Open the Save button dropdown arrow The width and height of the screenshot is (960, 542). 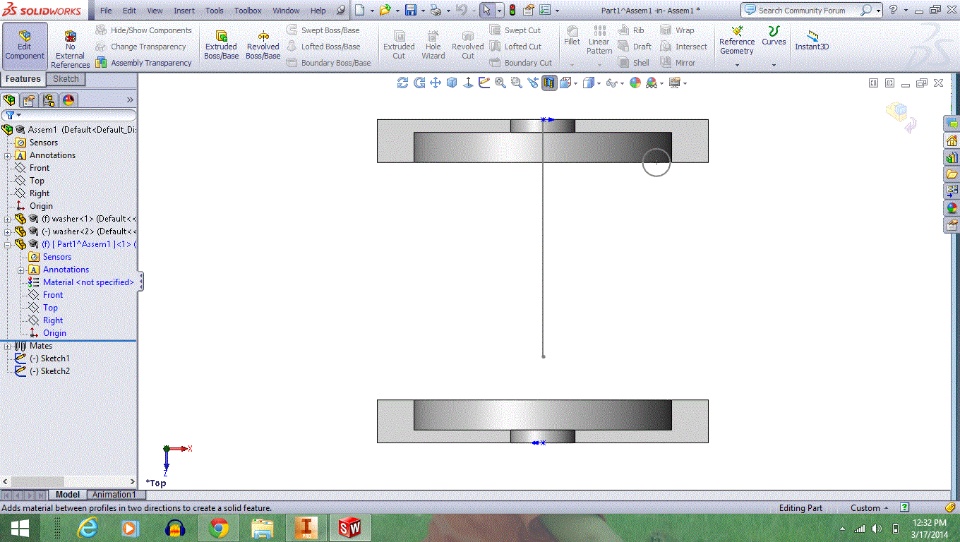coord(422,11)
